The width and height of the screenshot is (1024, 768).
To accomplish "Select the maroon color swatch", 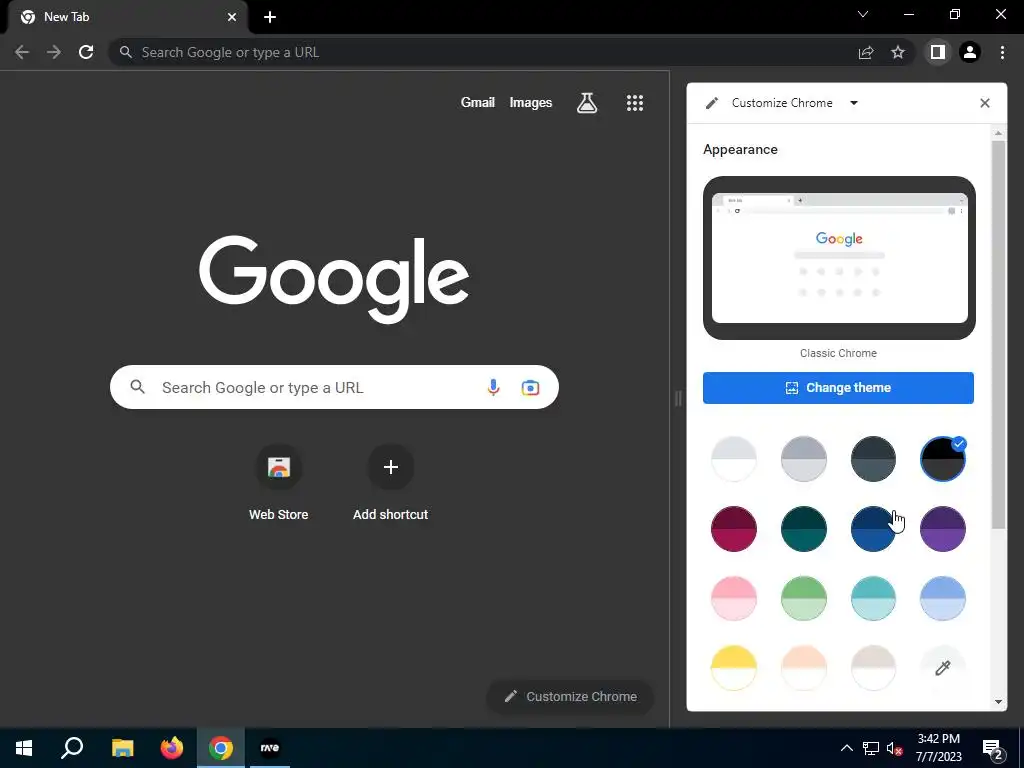I will [733, 528].
